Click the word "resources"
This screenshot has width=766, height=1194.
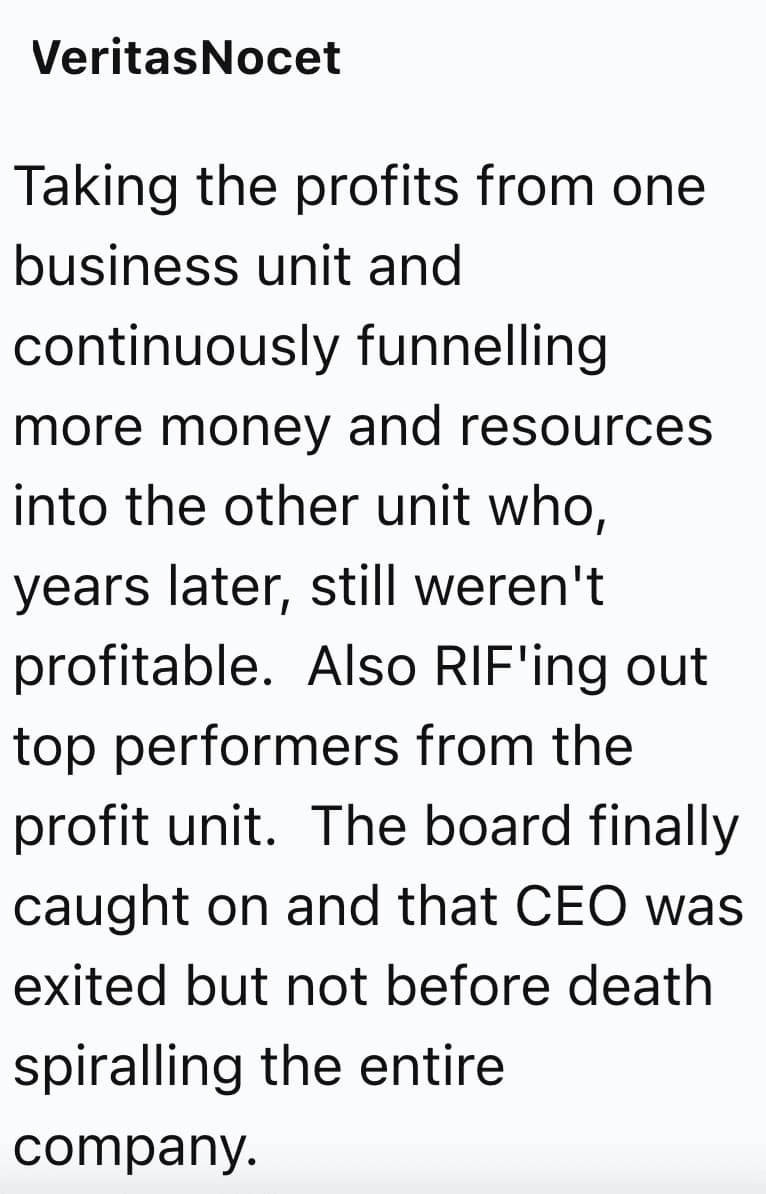coord(599,428)
